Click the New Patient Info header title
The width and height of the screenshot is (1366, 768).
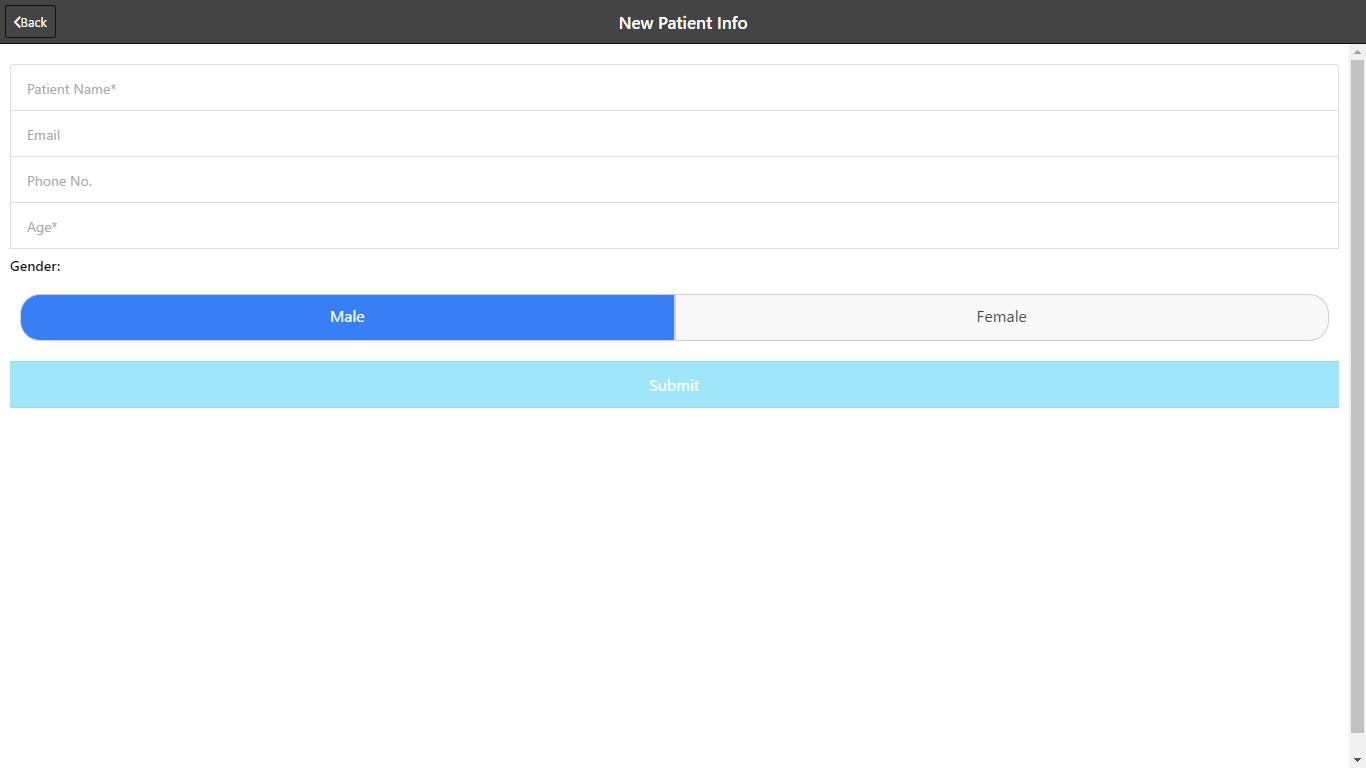pos(683,23)
